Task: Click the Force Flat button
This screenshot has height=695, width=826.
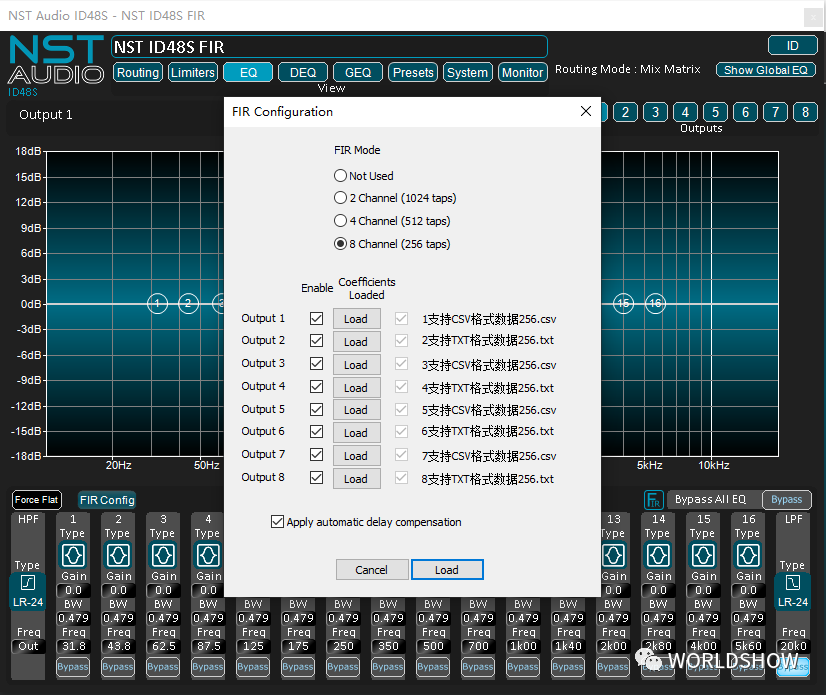Action: [x=36, y=500]
